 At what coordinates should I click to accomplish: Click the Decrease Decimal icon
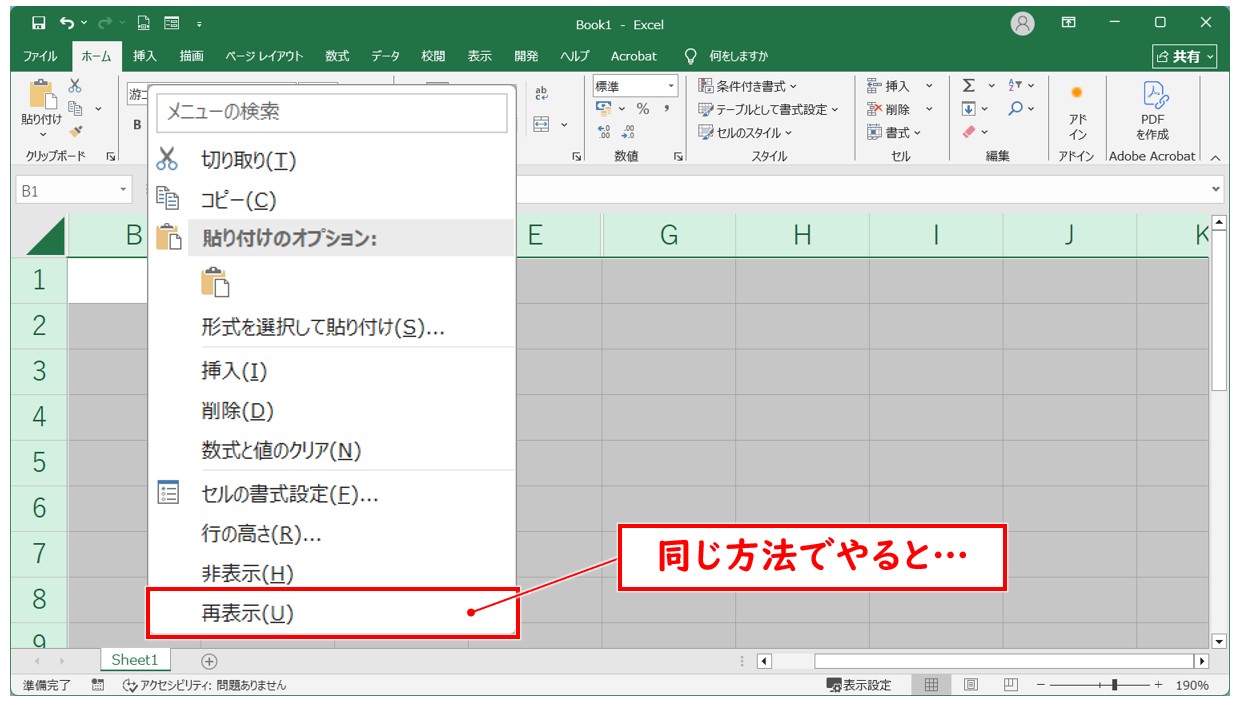click(x=628, y=132)
